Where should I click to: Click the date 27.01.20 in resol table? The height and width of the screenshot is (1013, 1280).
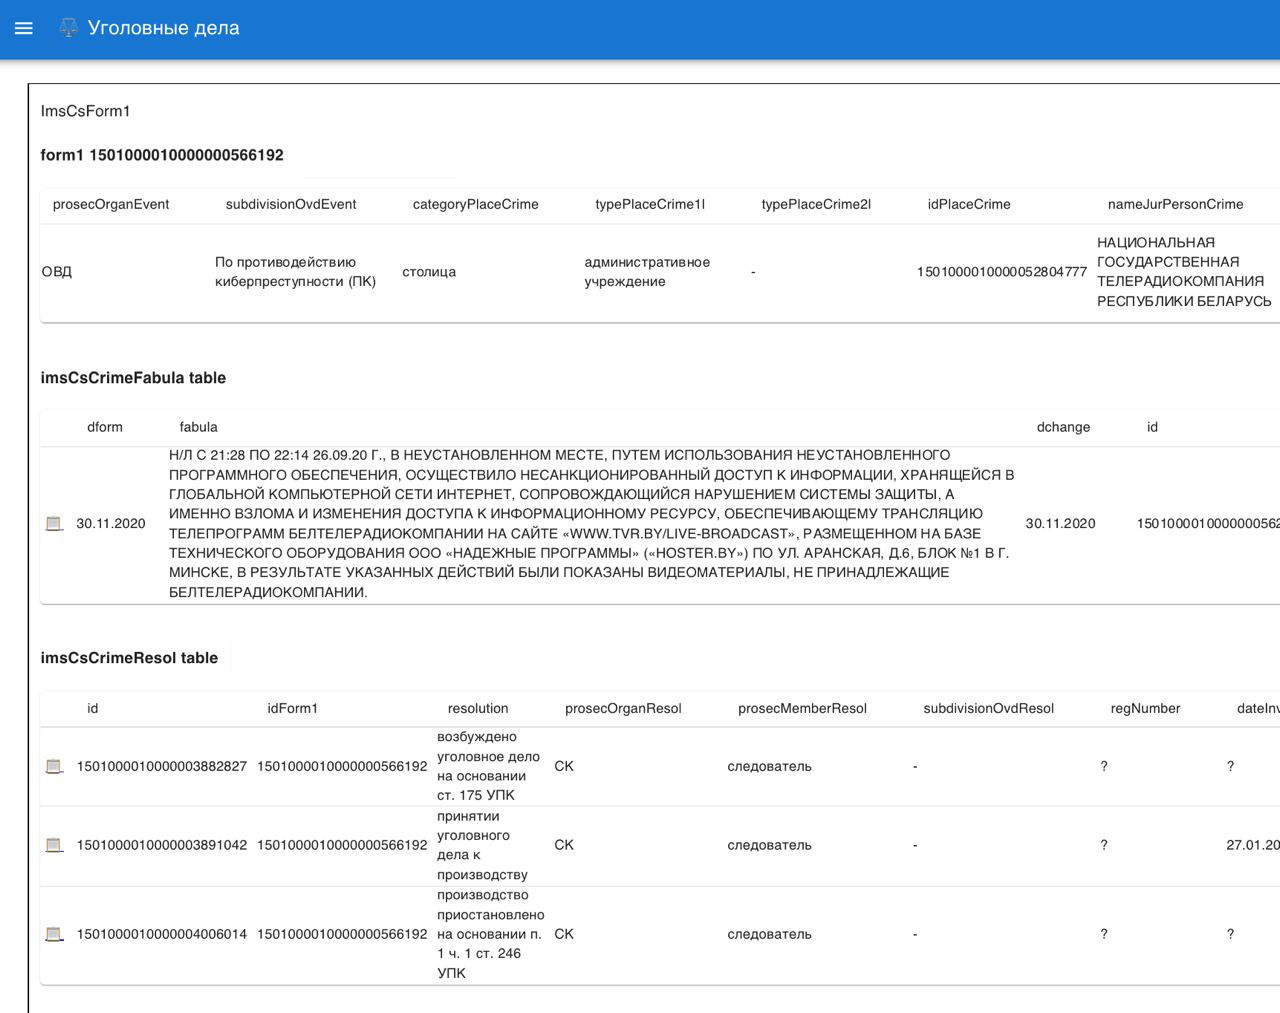1253,846
